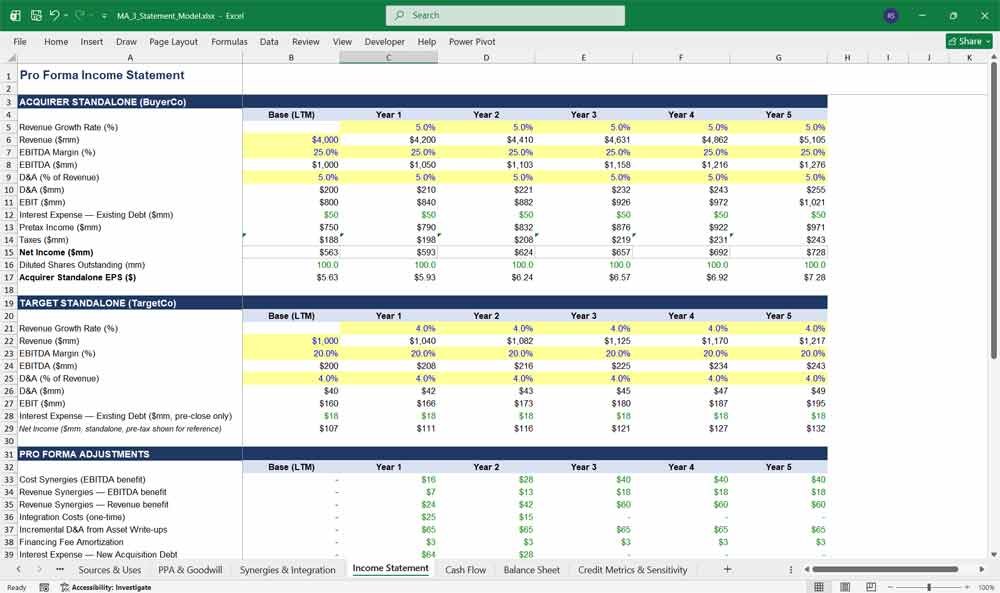Click vertical scrollbar down arrow

(x=993, y=555)
